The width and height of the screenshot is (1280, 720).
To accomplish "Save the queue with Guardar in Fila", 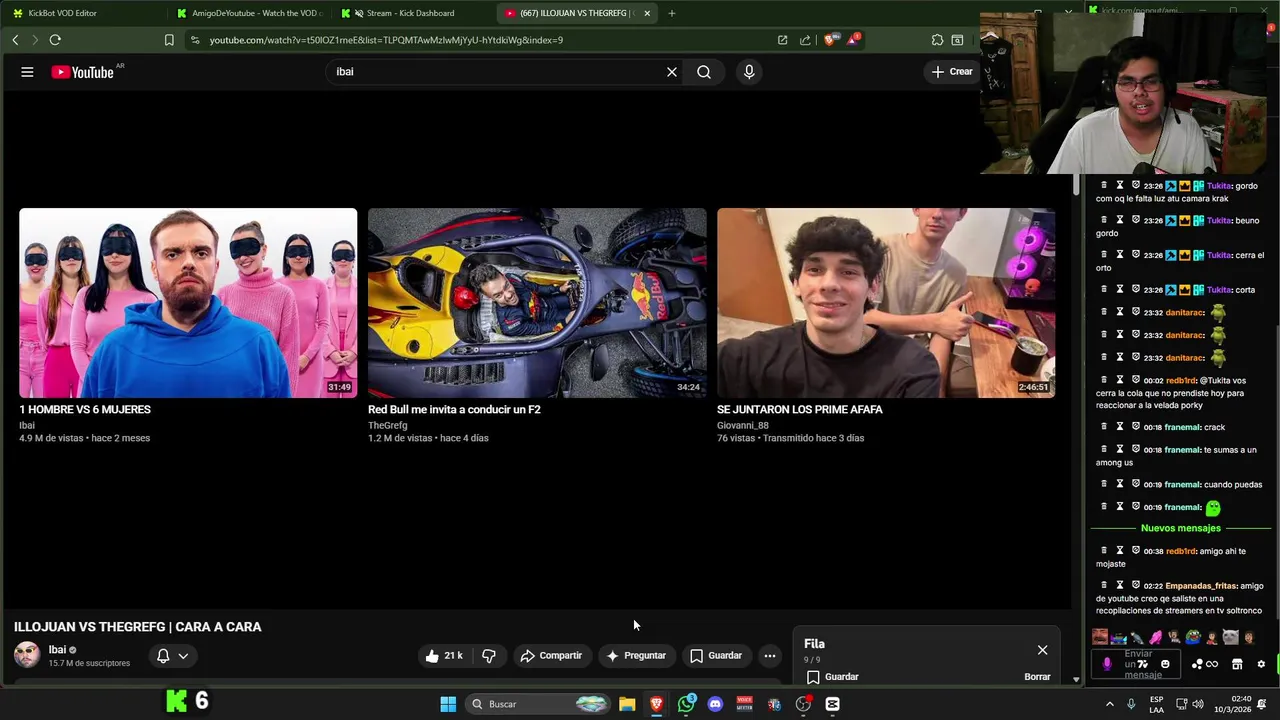I will tap(832, 677).
